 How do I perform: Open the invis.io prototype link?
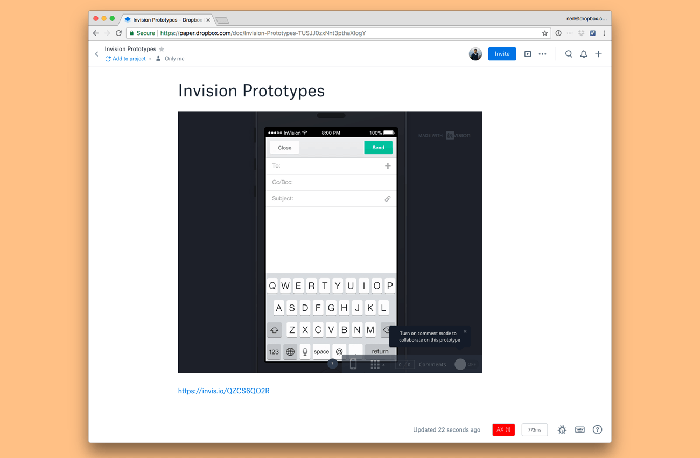pos(224,391)
